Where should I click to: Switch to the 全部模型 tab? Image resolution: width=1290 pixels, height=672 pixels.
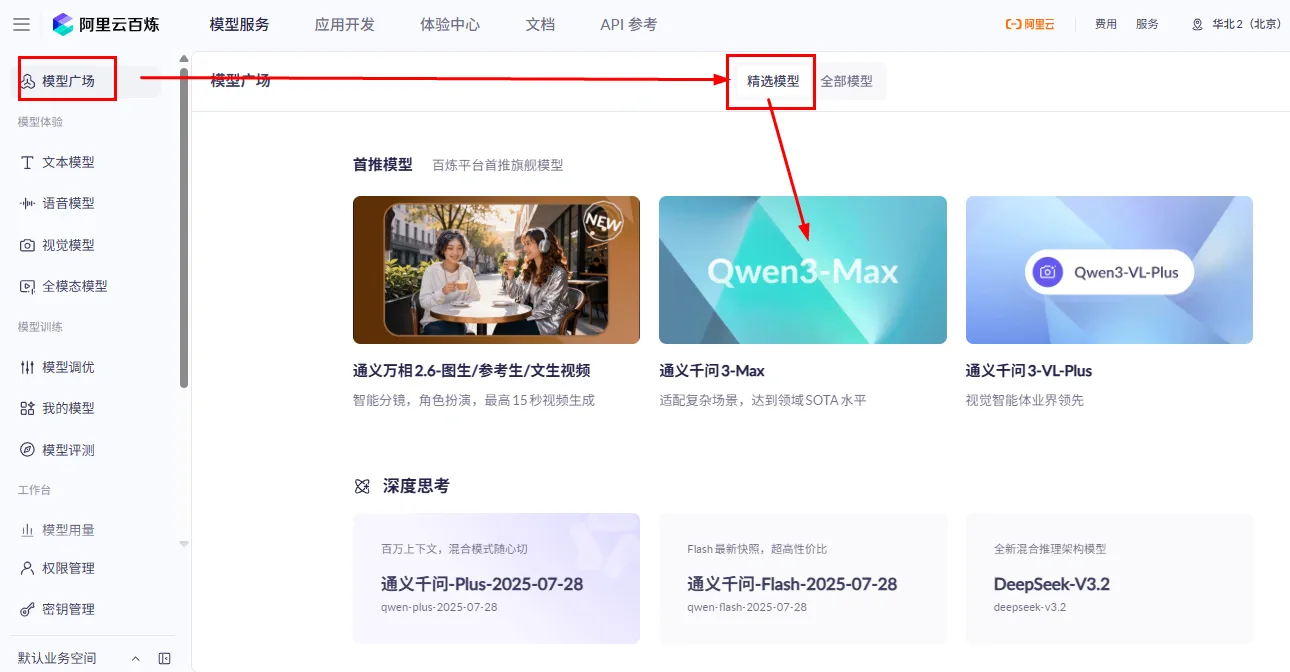click(x=847, y=81)
